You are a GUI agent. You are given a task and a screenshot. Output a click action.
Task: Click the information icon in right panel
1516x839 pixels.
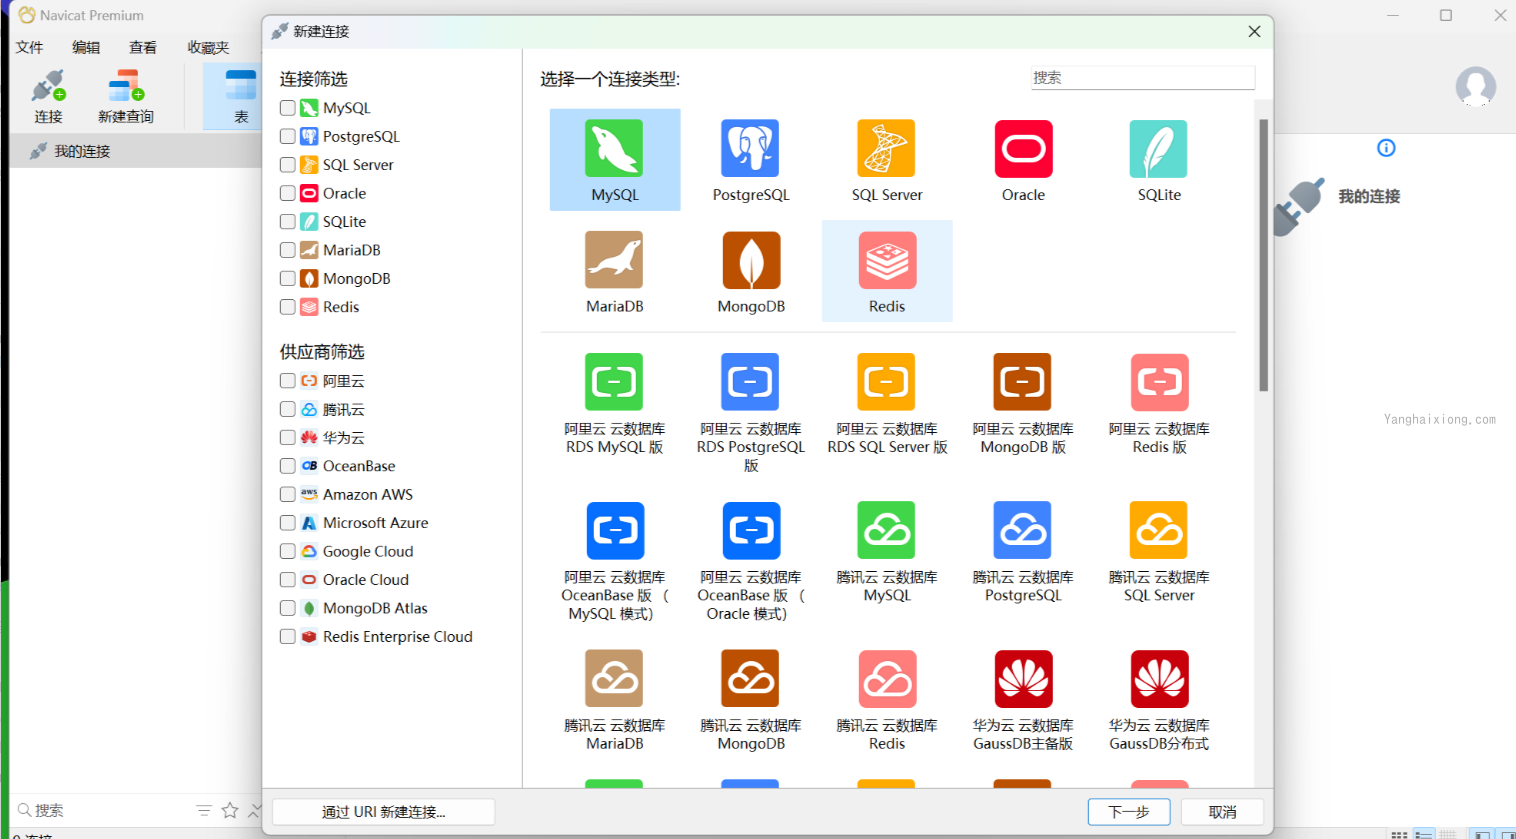(x=1386, y=148)
